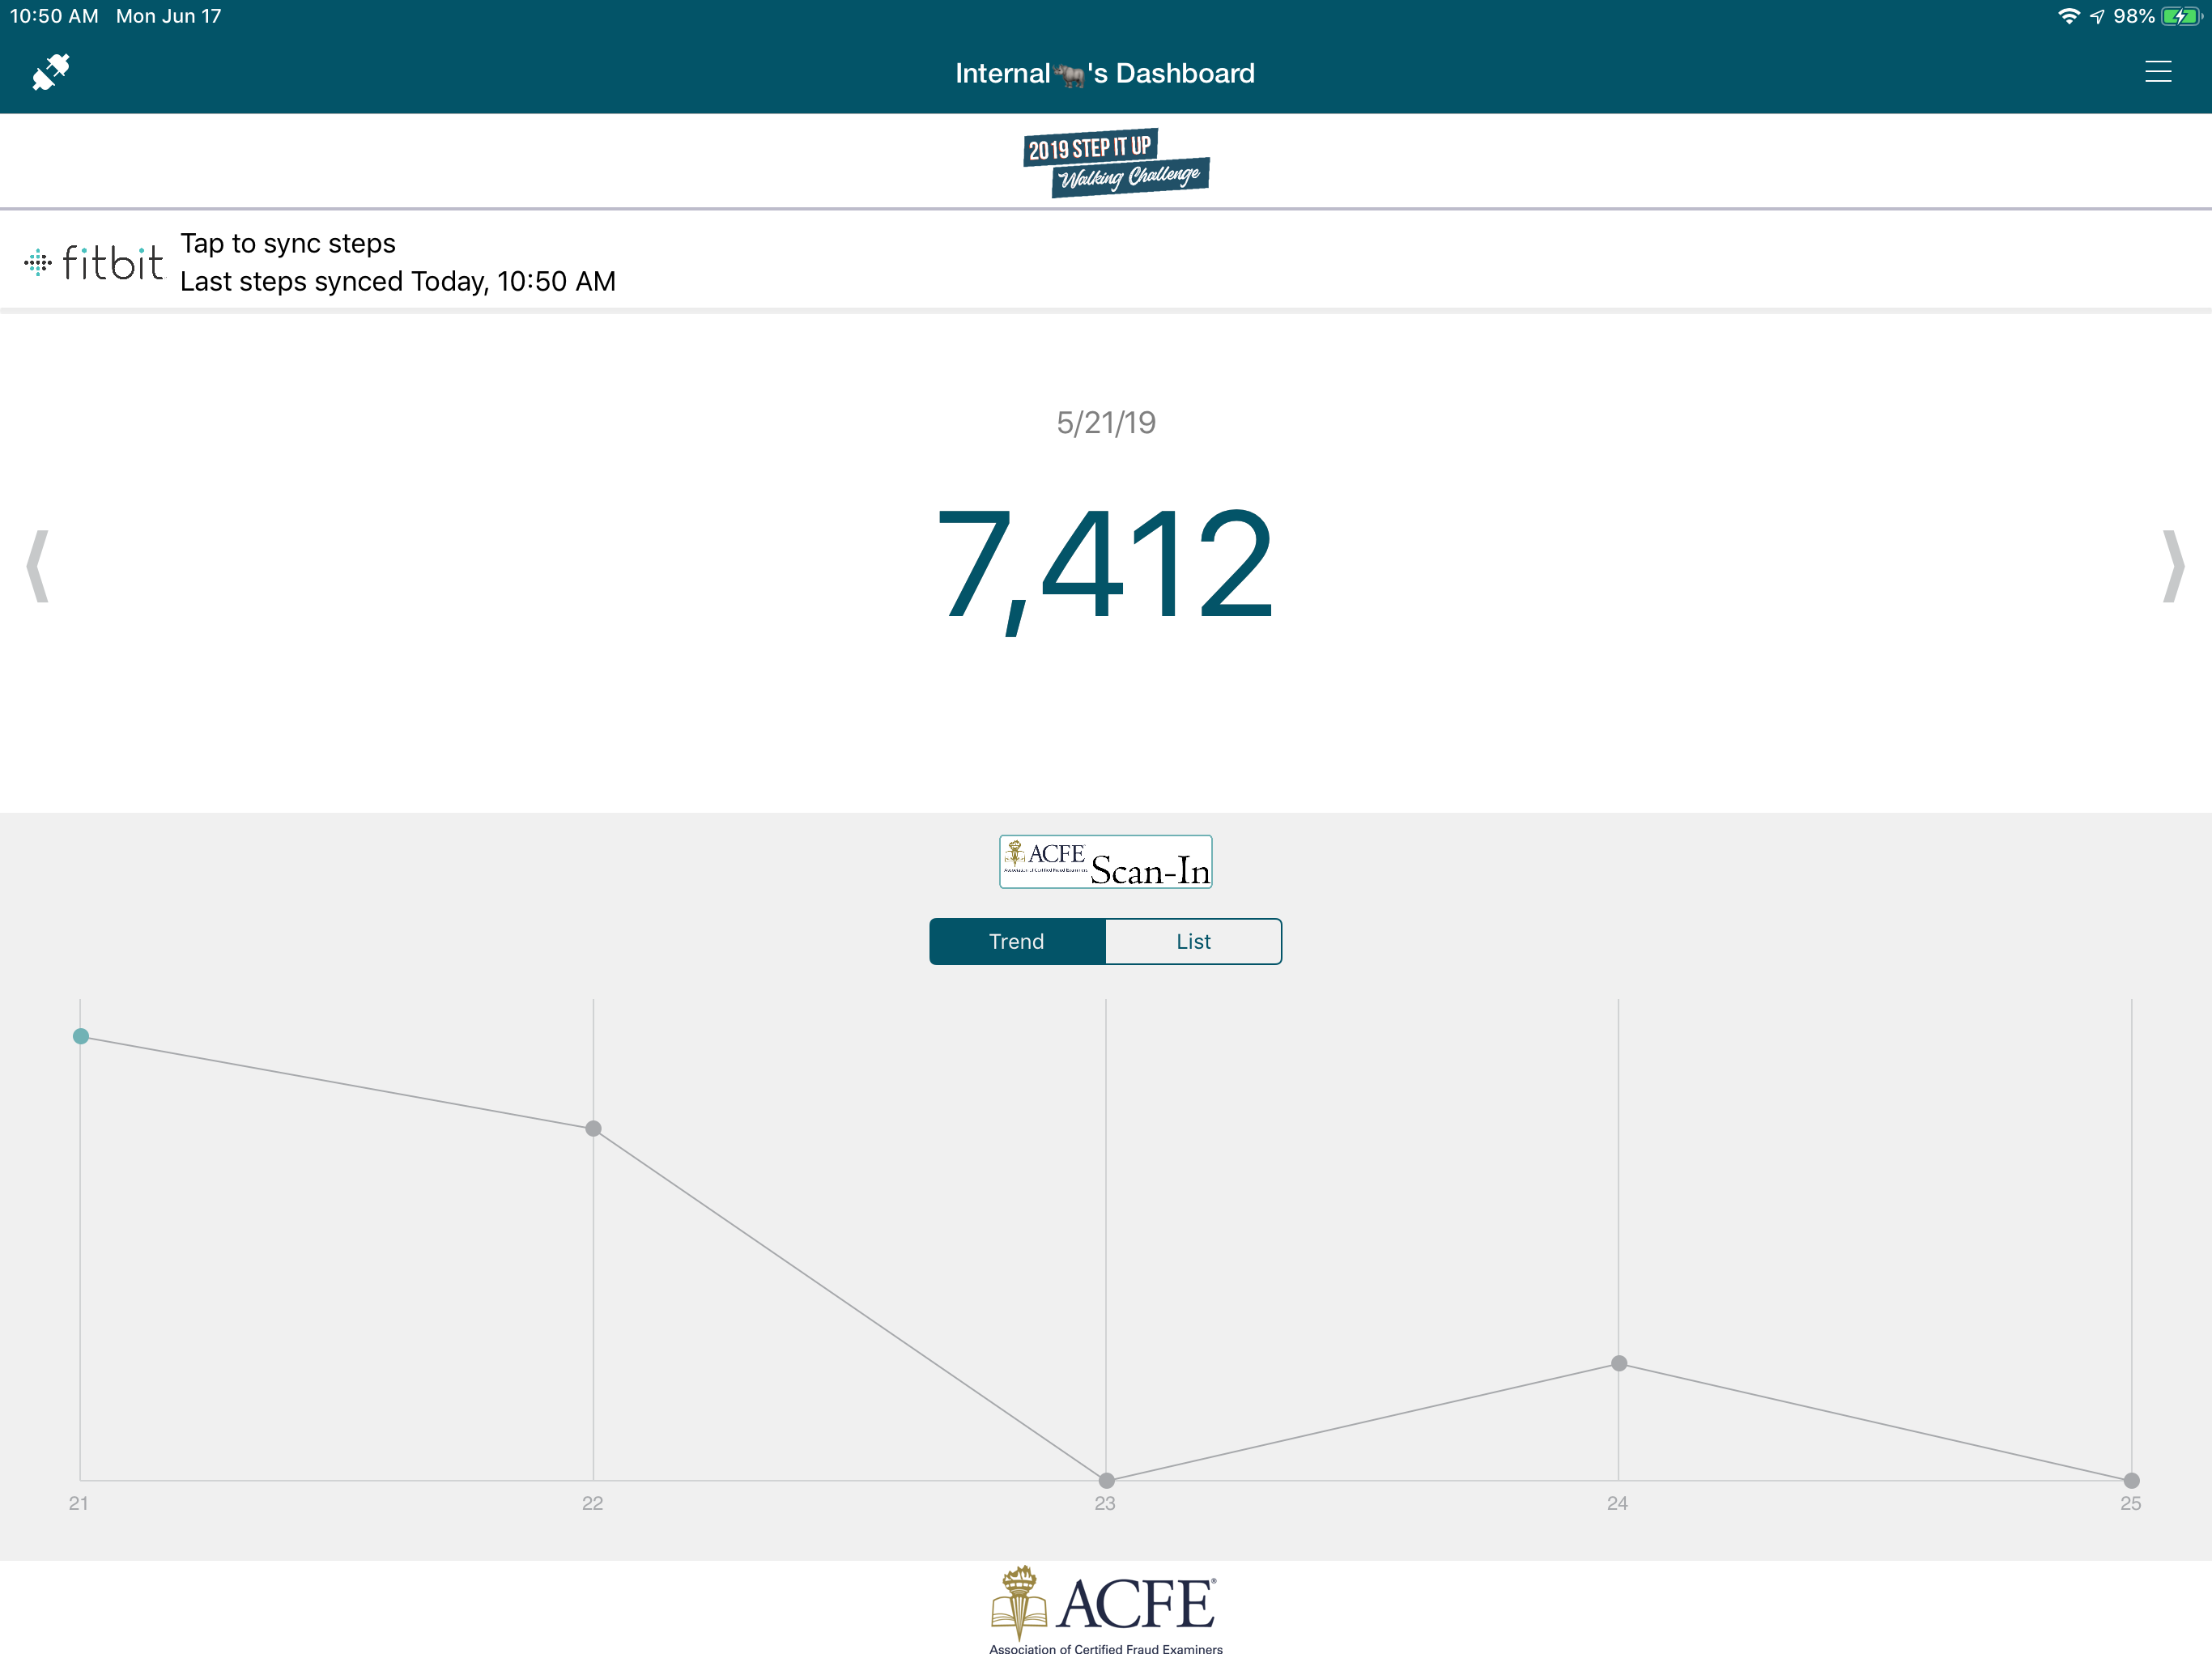2212x1658 pixels.
Task: Tap the Dashboard title in header
Action: tap(1105, 73)
